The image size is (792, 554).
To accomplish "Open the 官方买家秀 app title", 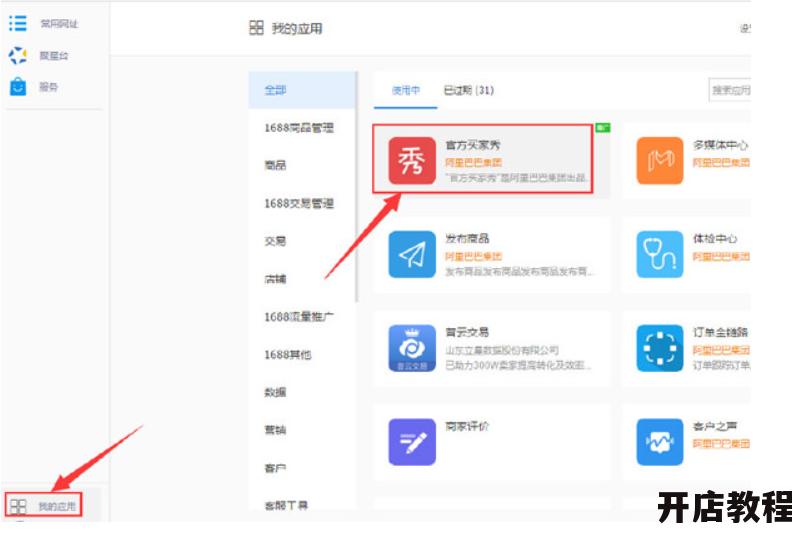I will click(x=473, y=145).
